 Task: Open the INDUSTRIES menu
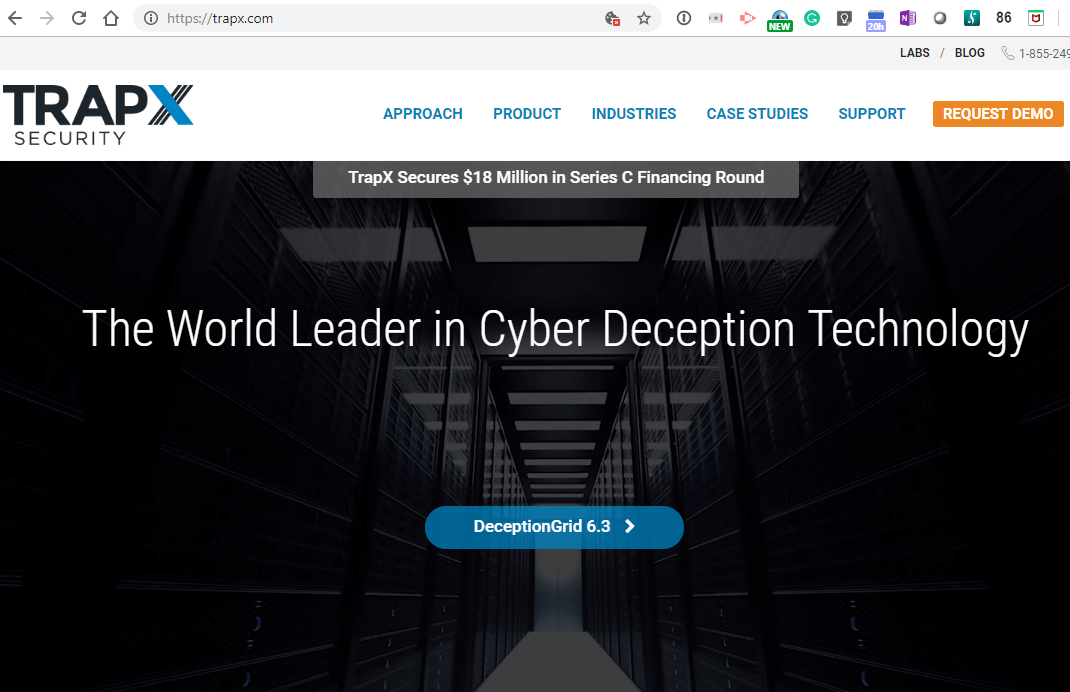[x=634, y=114]
